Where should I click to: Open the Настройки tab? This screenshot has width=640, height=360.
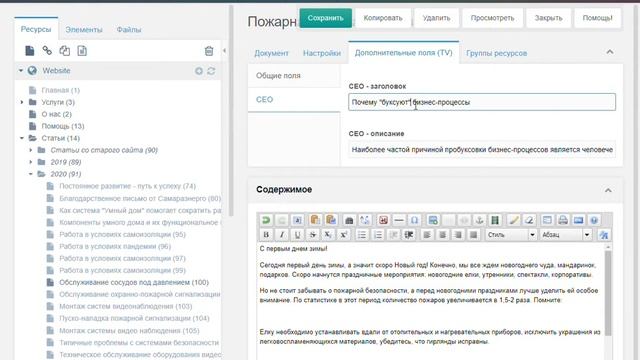(x=322, y=53)
